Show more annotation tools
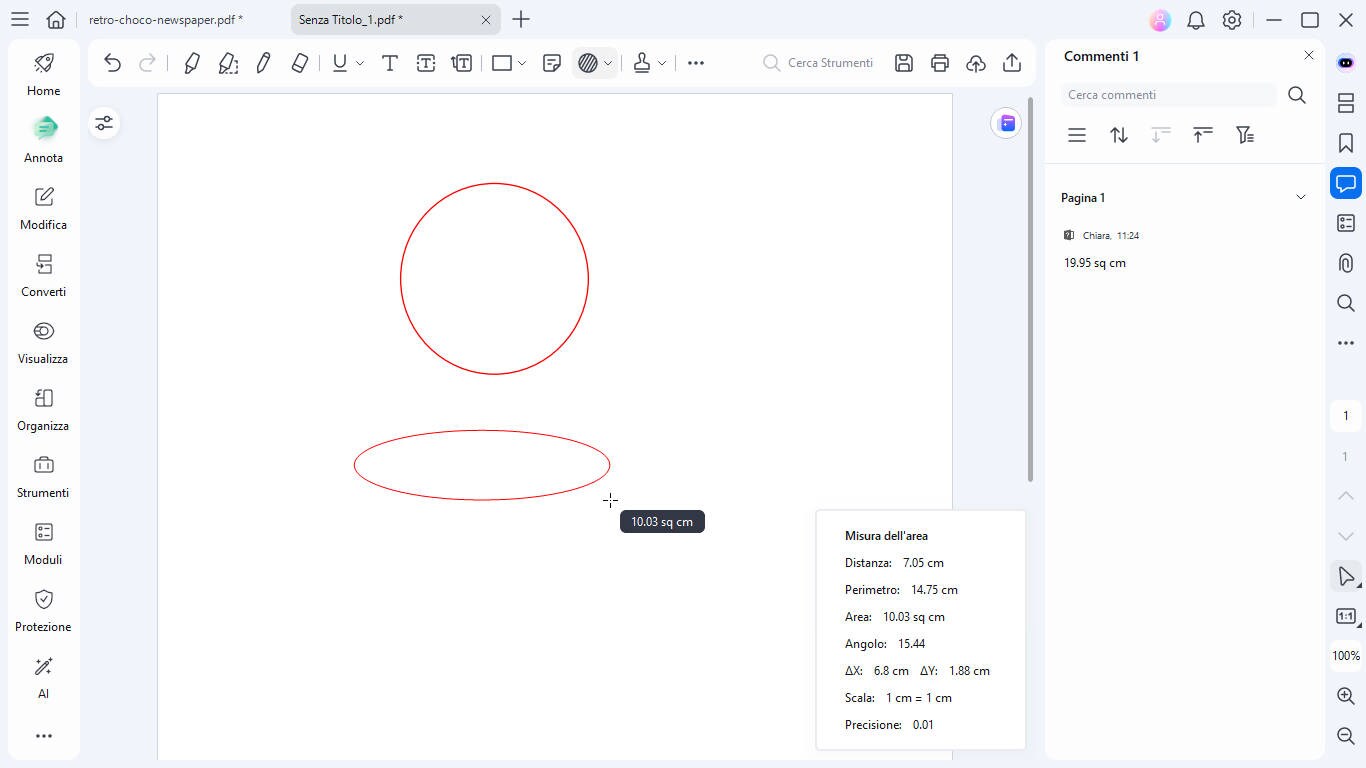Viewport: 1366px width, 768px height. point(696,63)
